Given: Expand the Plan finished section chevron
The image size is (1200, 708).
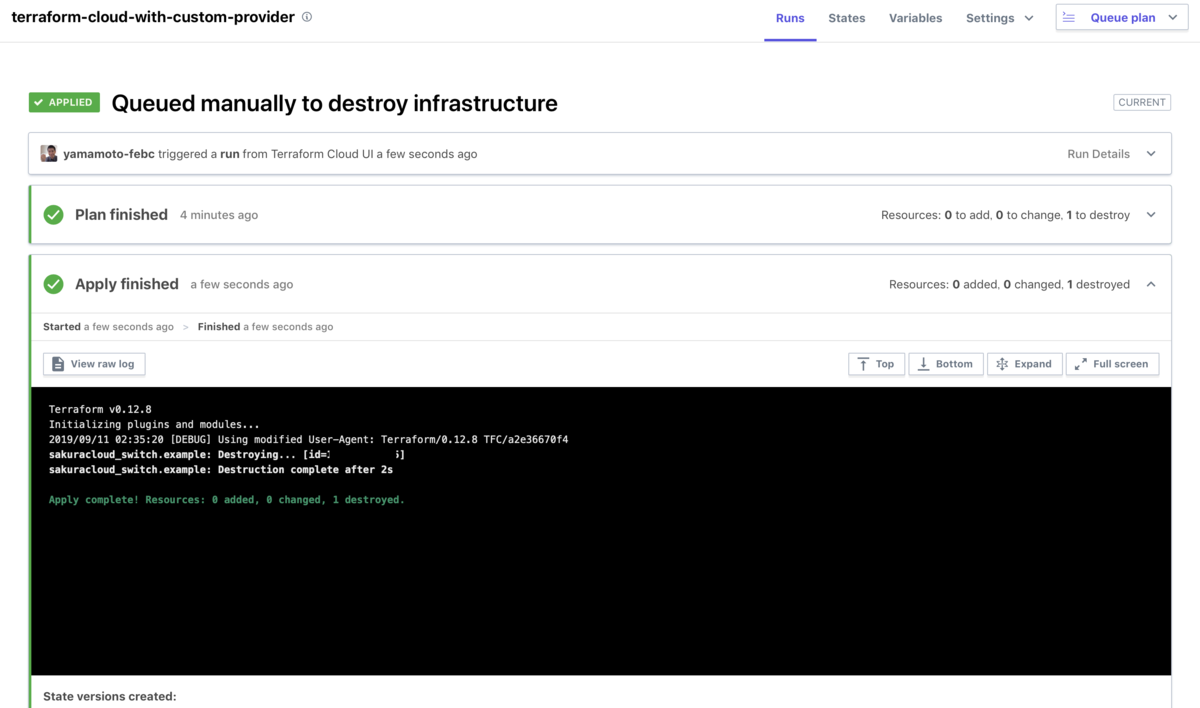Looking at the screenshot, I should (x=1151, y=215).
